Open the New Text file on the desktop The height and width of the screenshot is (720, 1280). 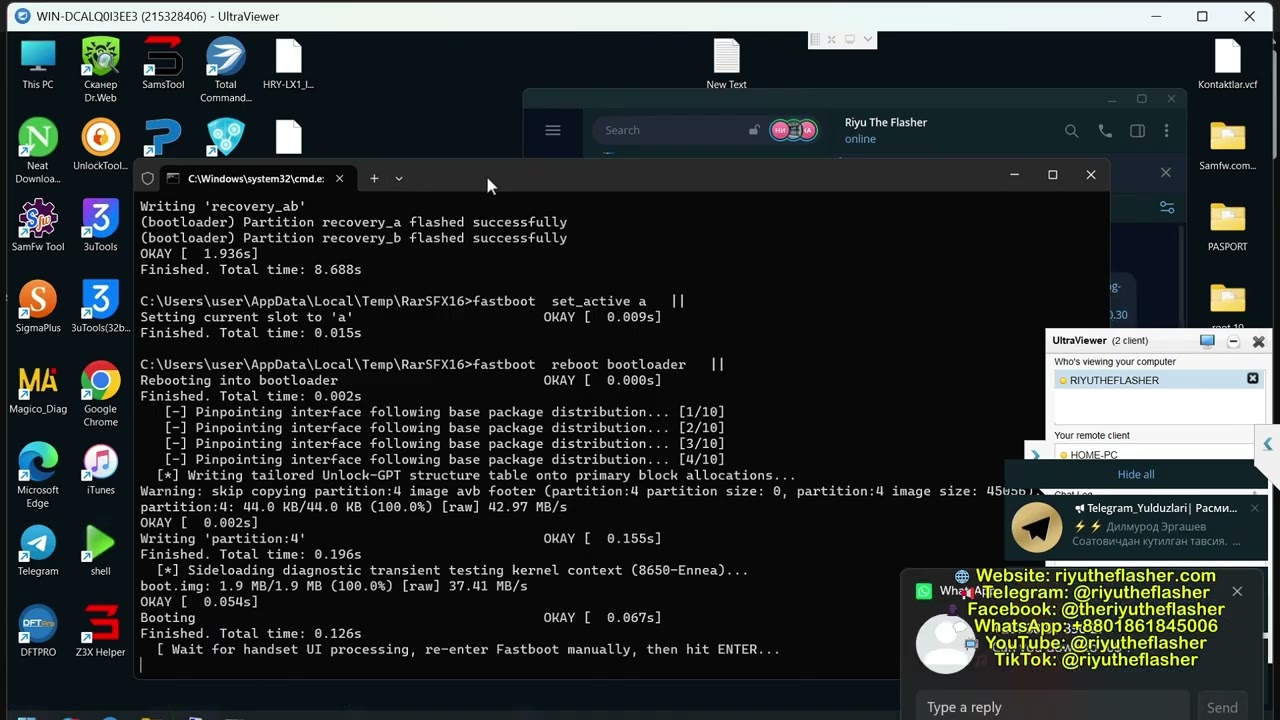727,64
